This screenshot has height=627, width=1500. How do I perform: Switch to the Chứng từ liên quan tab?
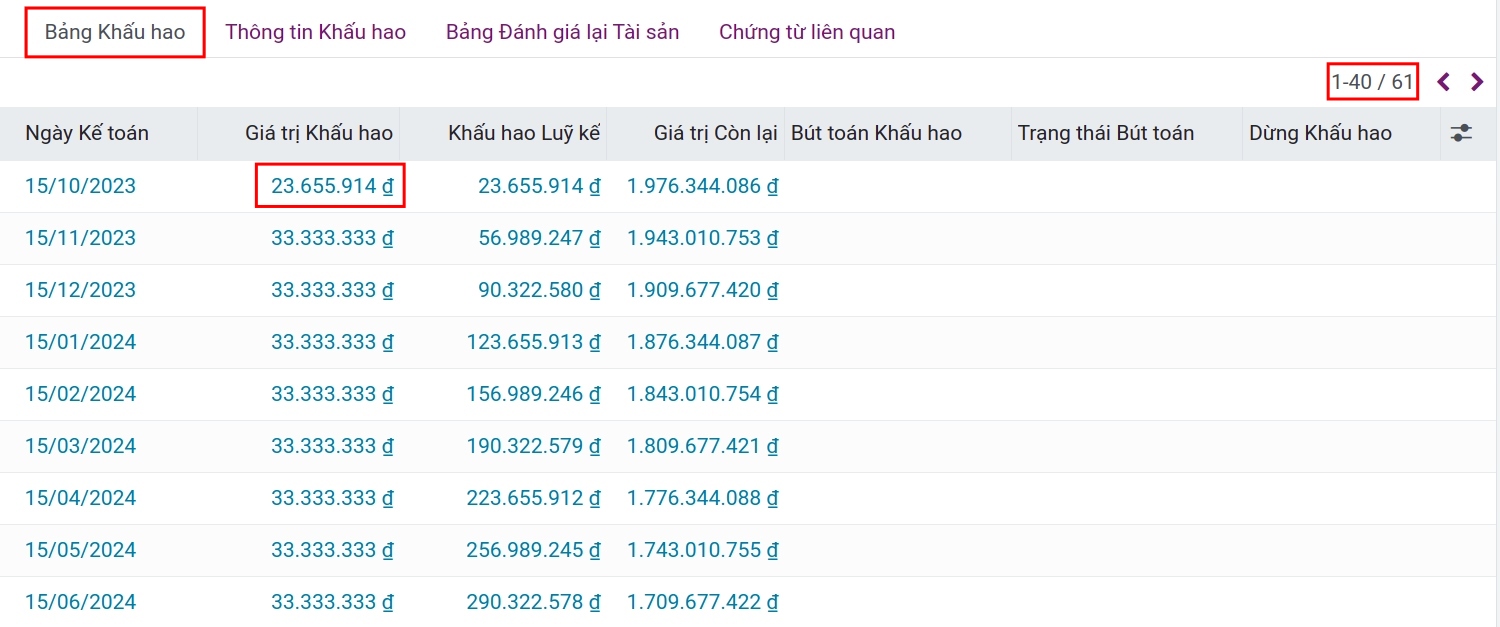[x=805, y=31]
